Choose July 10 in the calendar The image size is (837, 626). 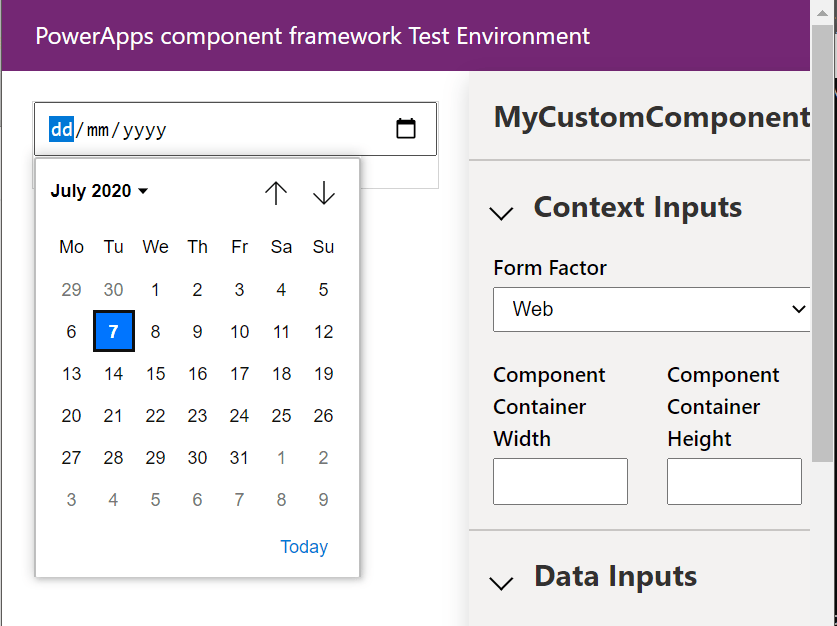click(x=239, y=331)
